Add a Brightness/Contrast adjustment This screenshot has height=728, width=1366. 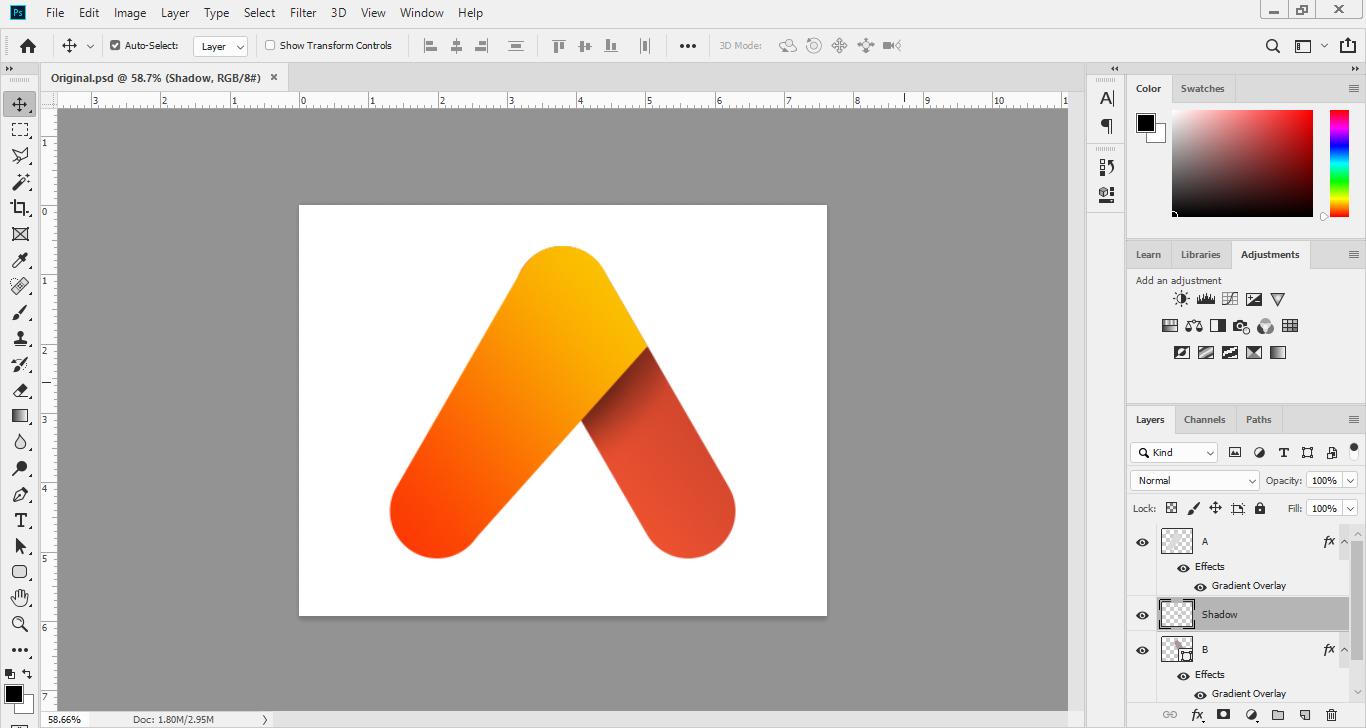coord(1181,299)
